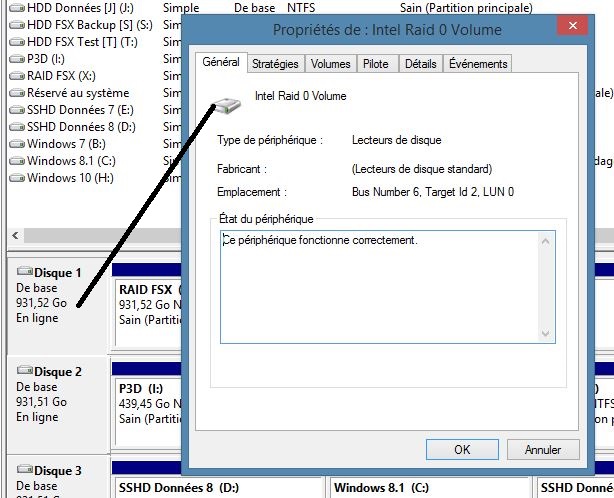614x498 pixels.
Task: Click the Disque 2 label
Action: (x=58, y=372)
